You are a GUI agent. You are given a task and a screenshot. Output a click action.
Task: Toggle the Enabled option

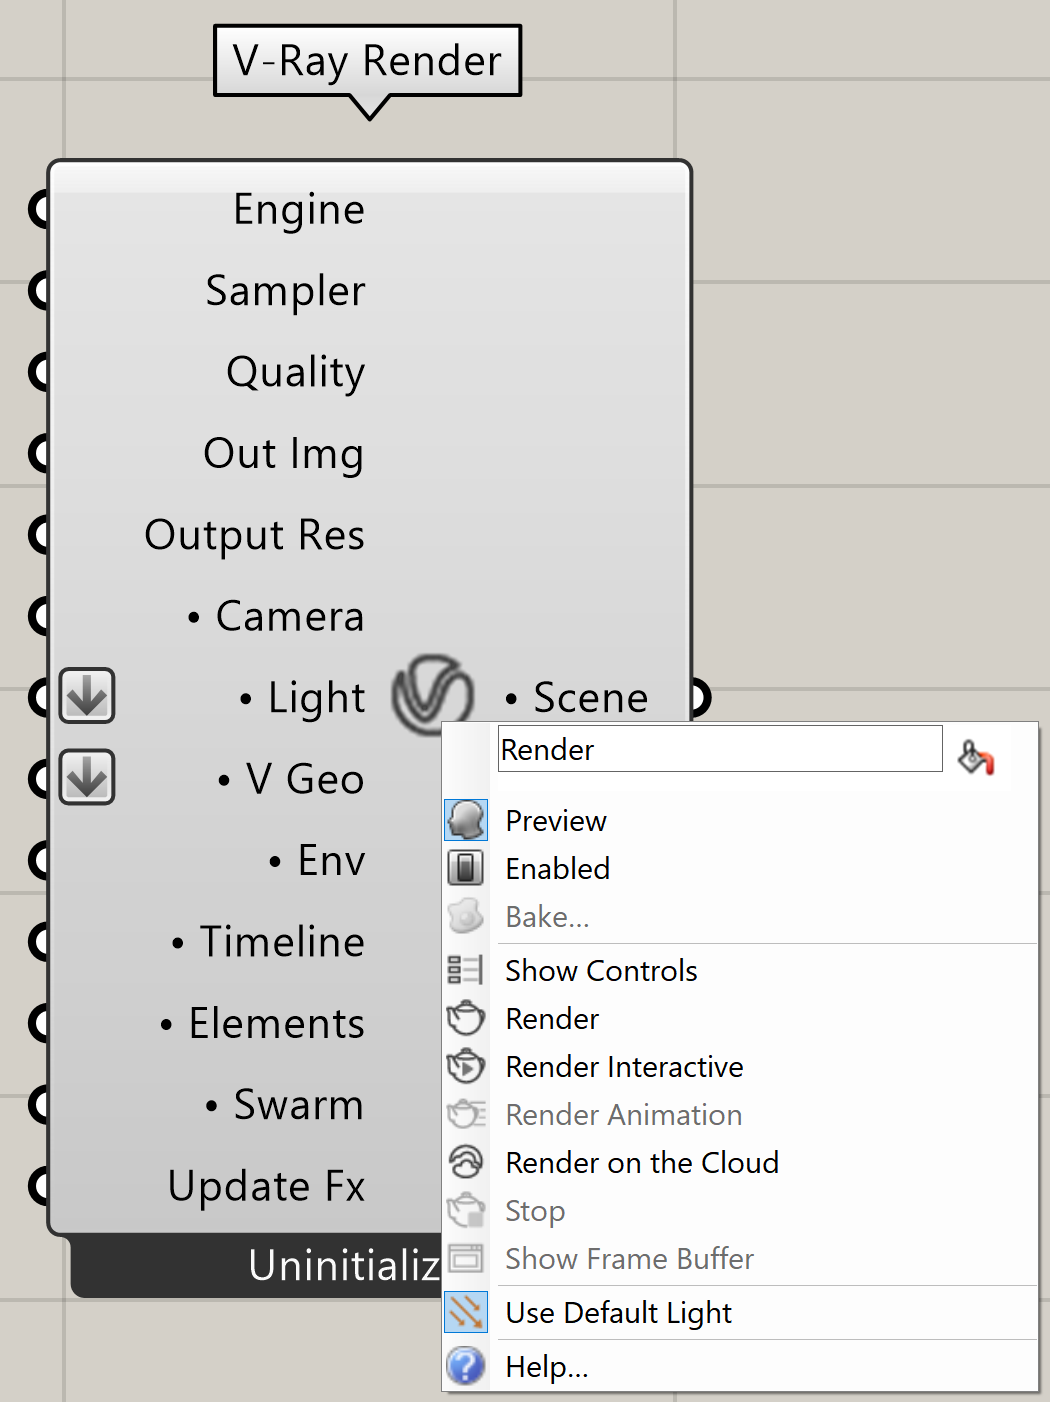[740, 868]
